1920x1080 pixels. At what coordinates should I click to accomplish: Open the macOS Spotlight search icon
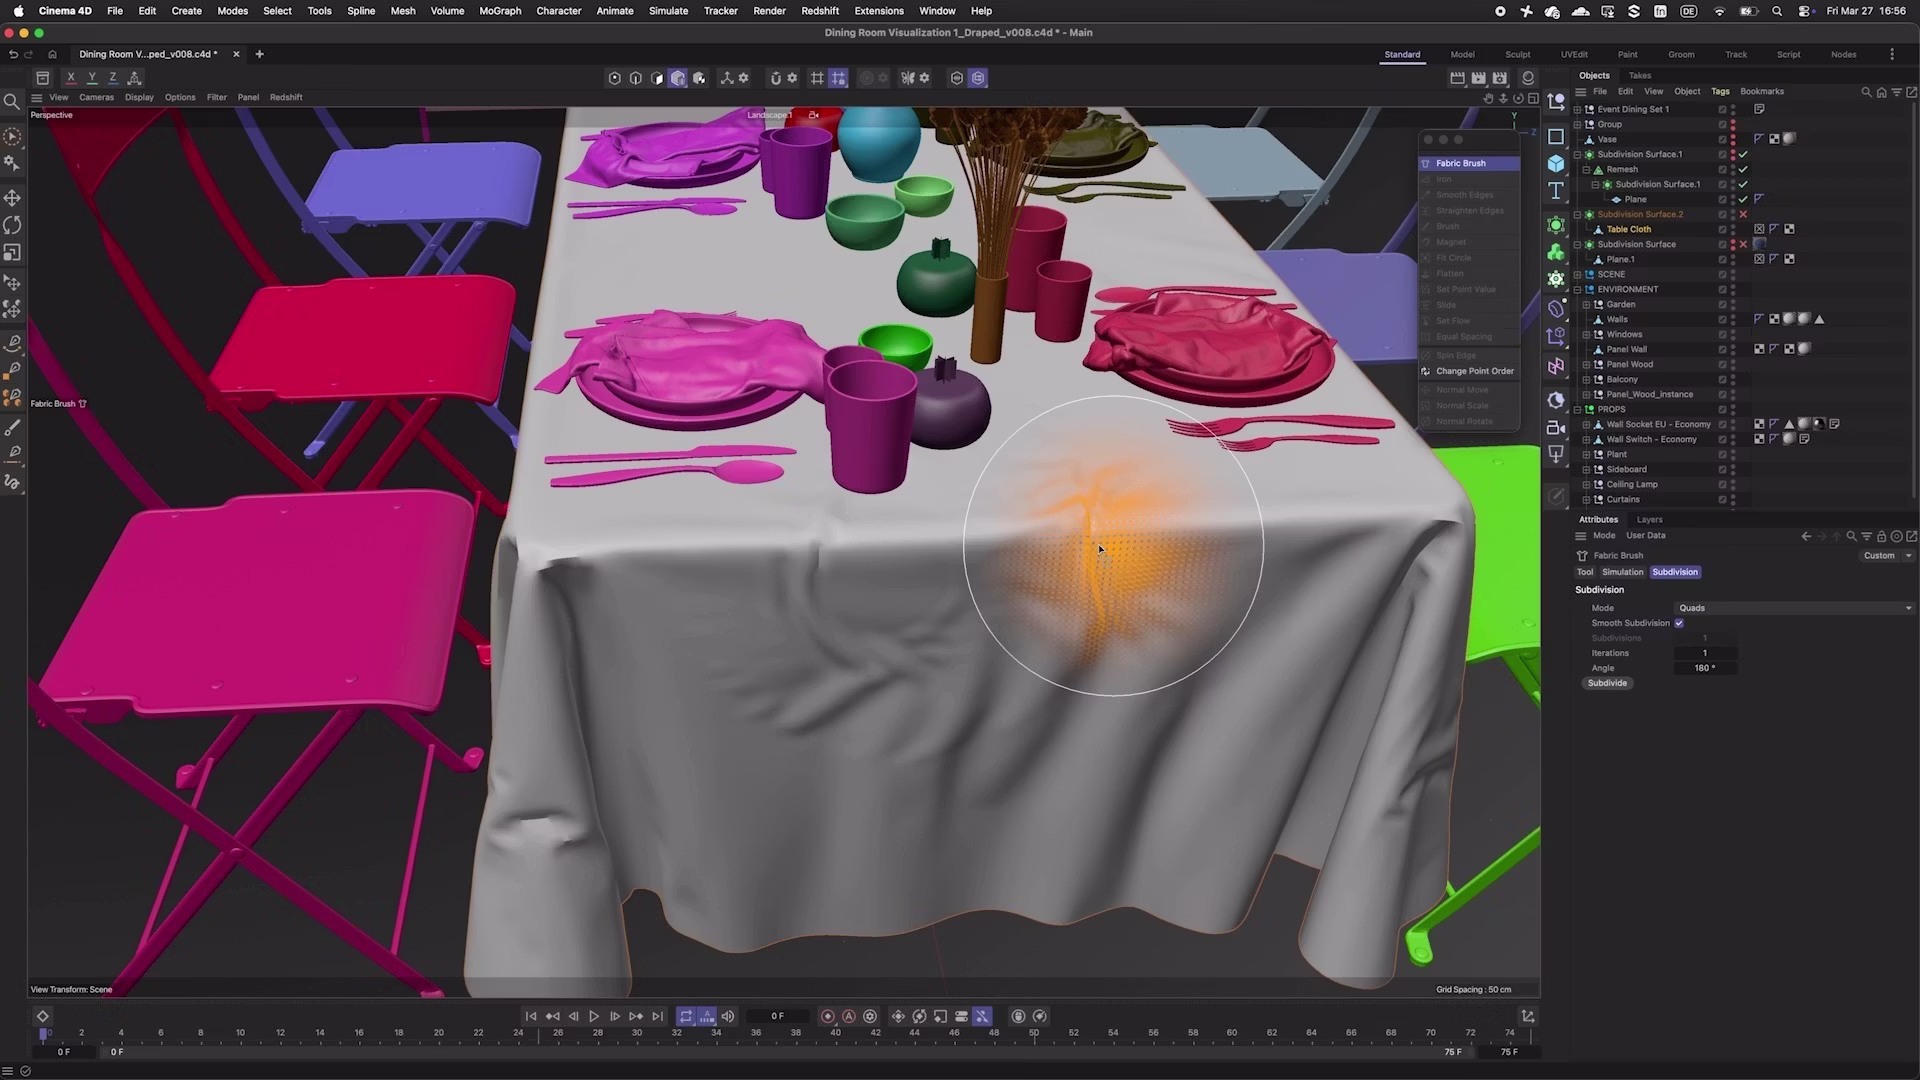(x=1777, y=11)
